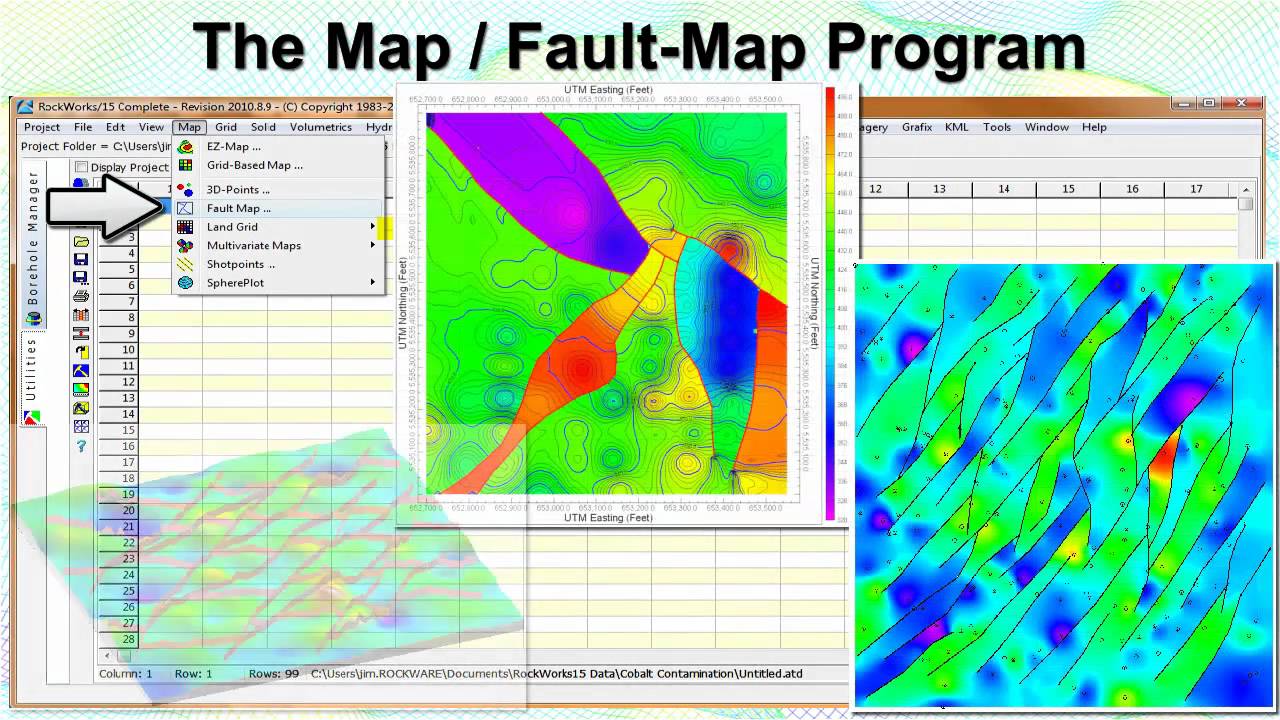Click the blue grid squares icon in left toolbar
1280x720 pixels.
click(81, 426)
